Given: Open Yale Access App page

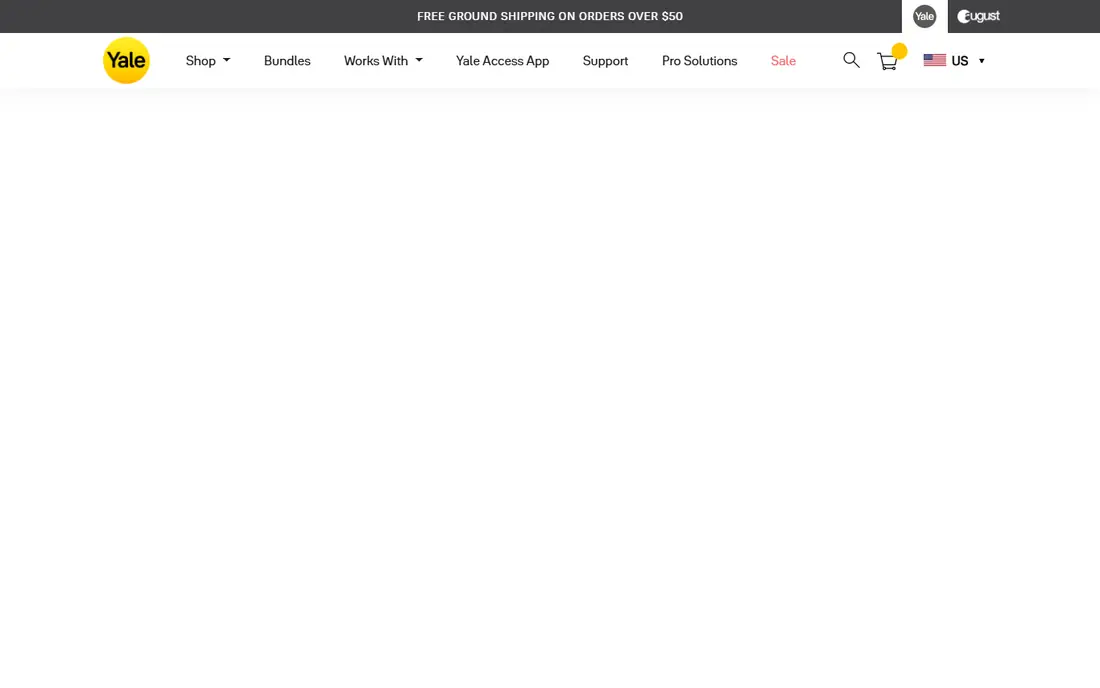Looking at the screenshot, I should pyautogui.click(x=502, y=61).
